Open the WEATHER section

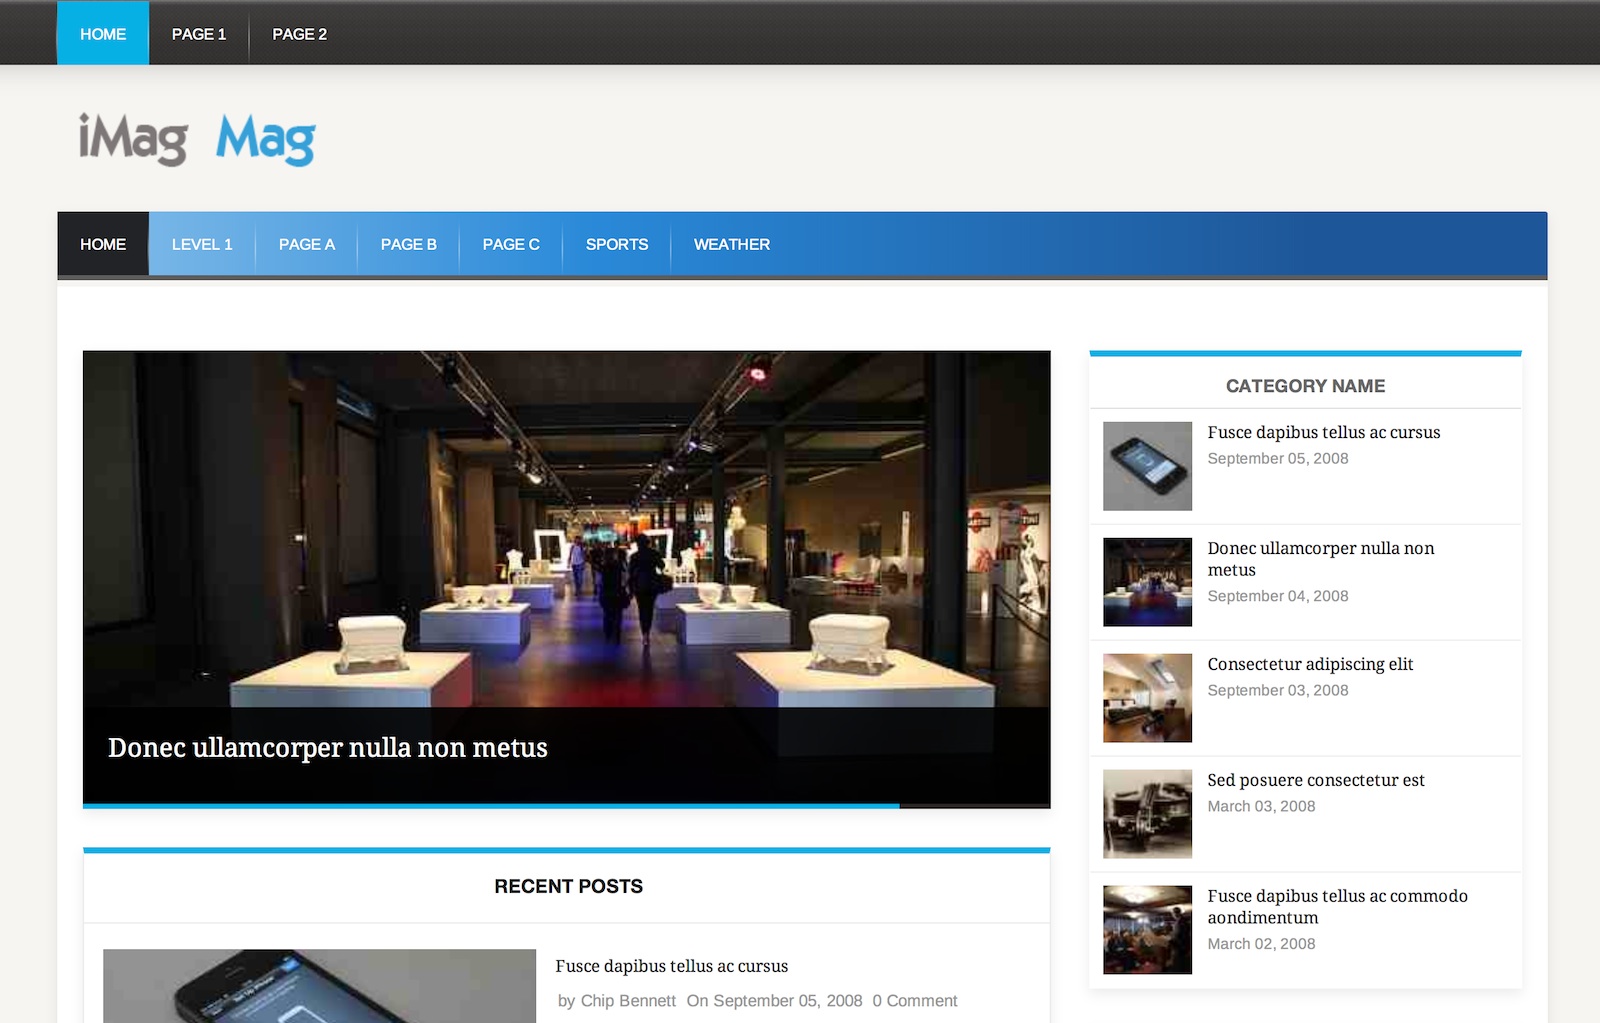[732, 244]
